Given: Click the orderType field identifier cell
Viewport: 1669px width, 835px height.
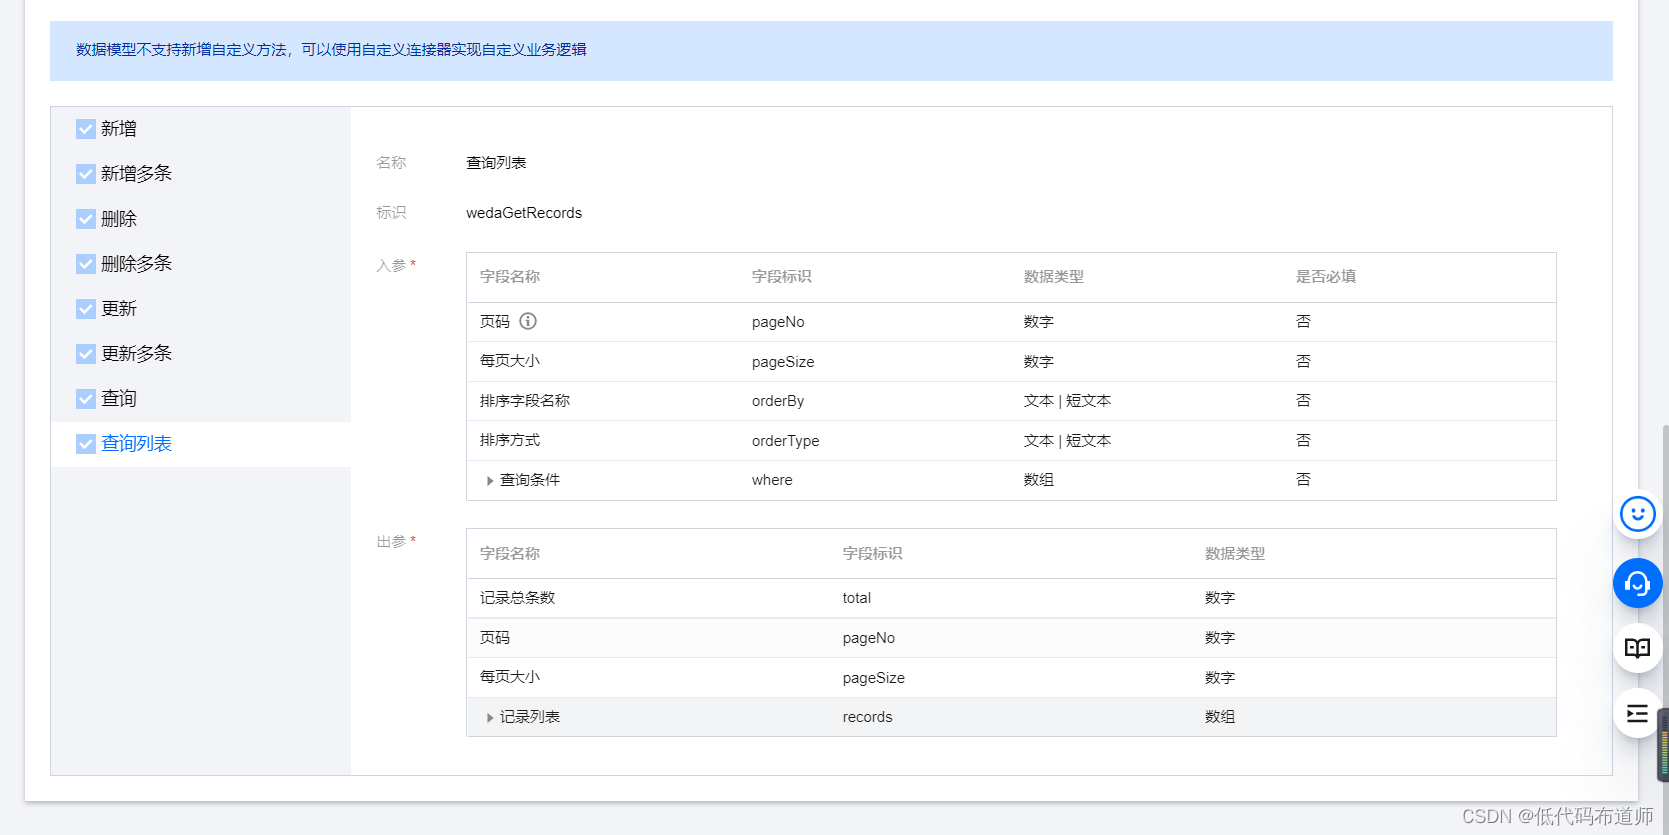Looking at the screenshot, I should (786, 441).
